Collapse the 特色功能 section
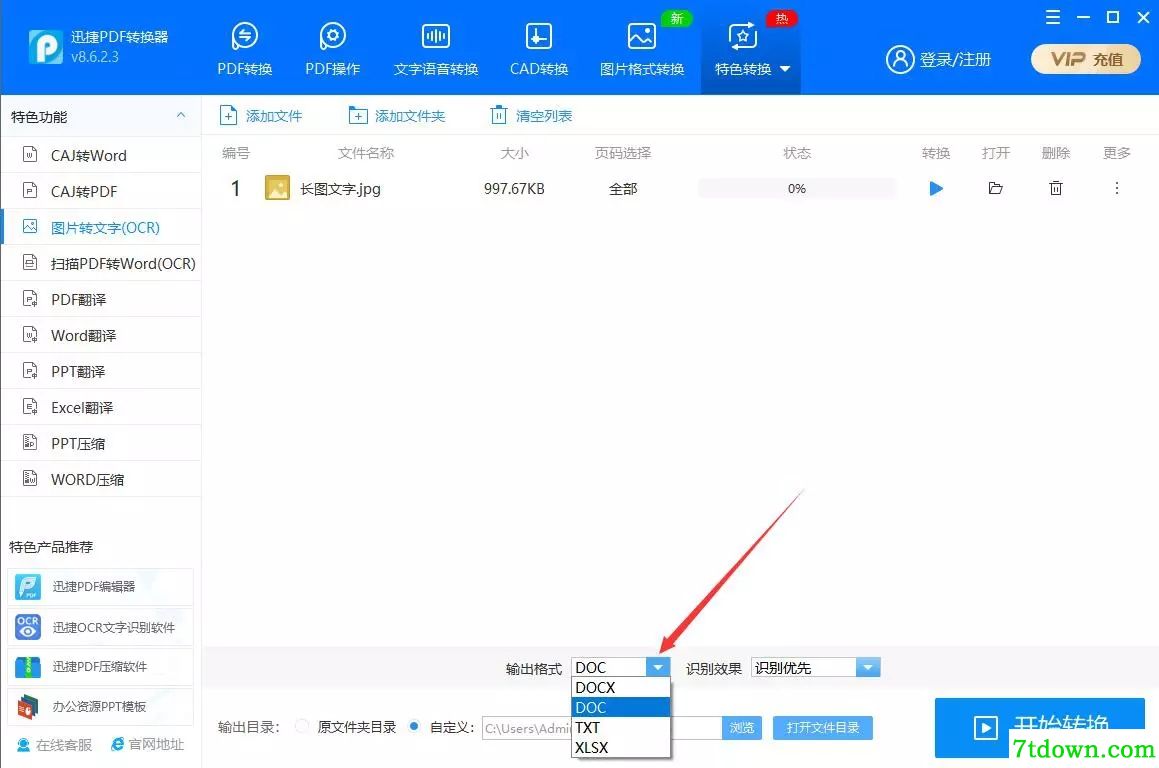This screenshot has width=1159, height=768. click(181, 115)
